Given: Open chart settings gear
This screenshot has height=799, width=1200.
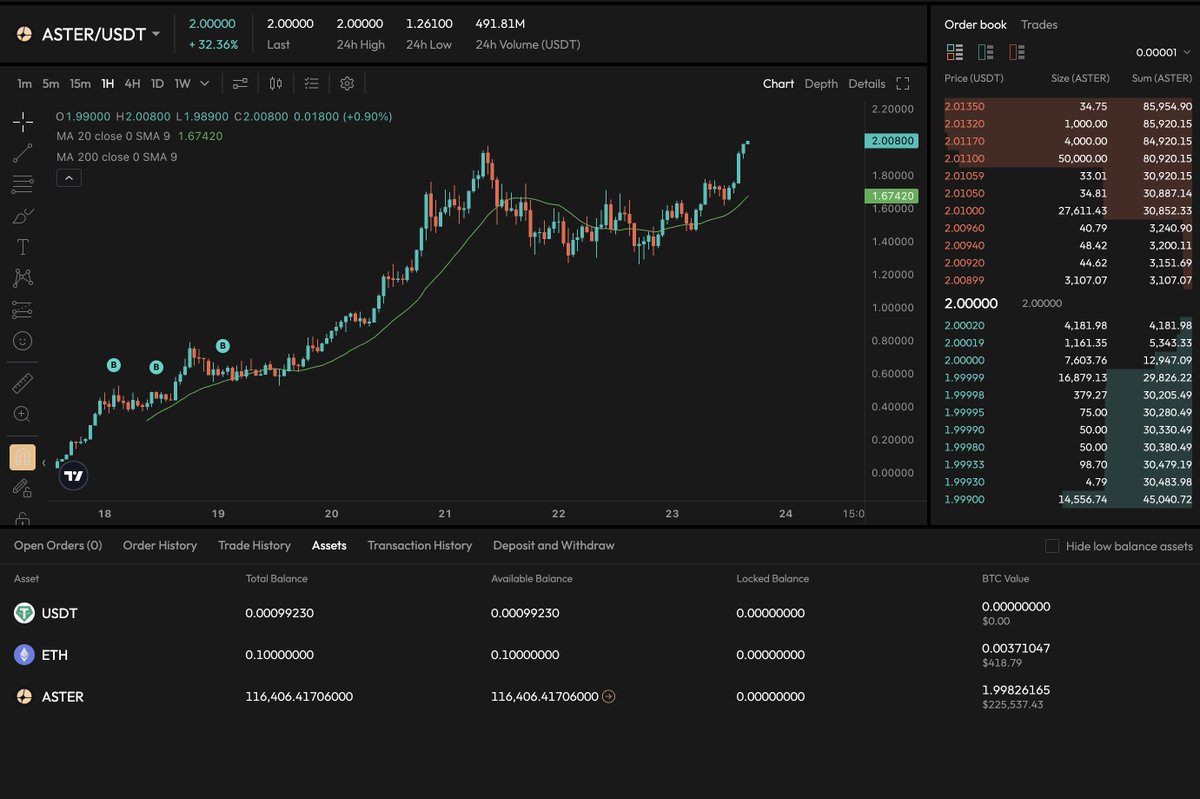Looking at the screenshot, I should click(347, 84).
